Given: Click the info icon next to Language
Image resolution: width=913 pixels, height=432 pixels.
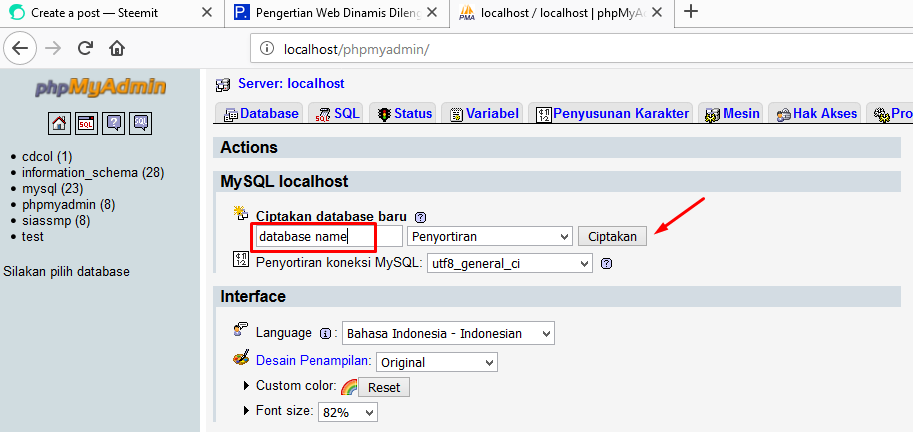Looking at the screenshot, I should (326, 334).
